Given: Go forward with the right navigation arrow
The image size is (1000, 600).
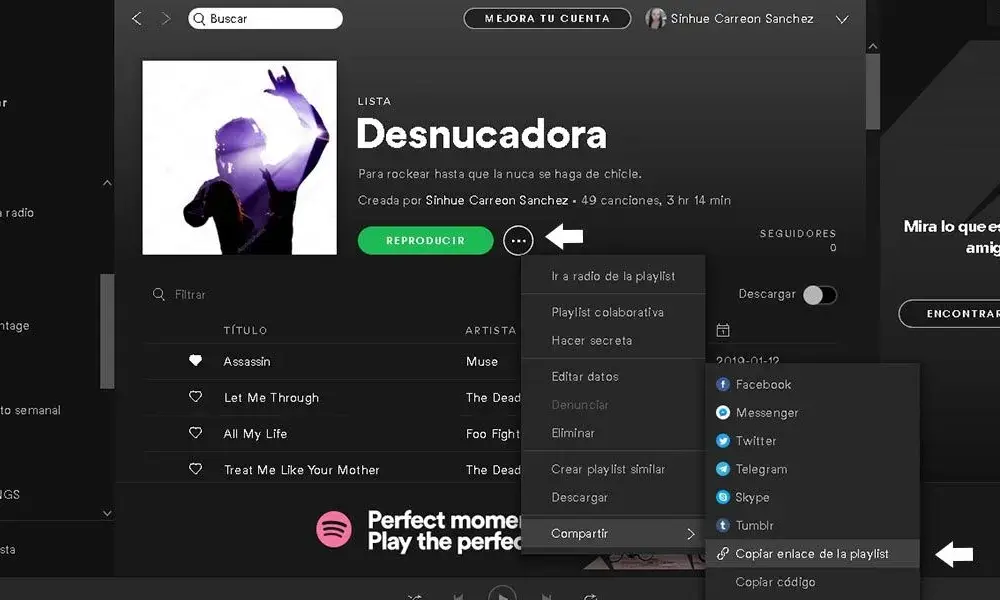Looking at the screenshot, I should coord(166,18).
